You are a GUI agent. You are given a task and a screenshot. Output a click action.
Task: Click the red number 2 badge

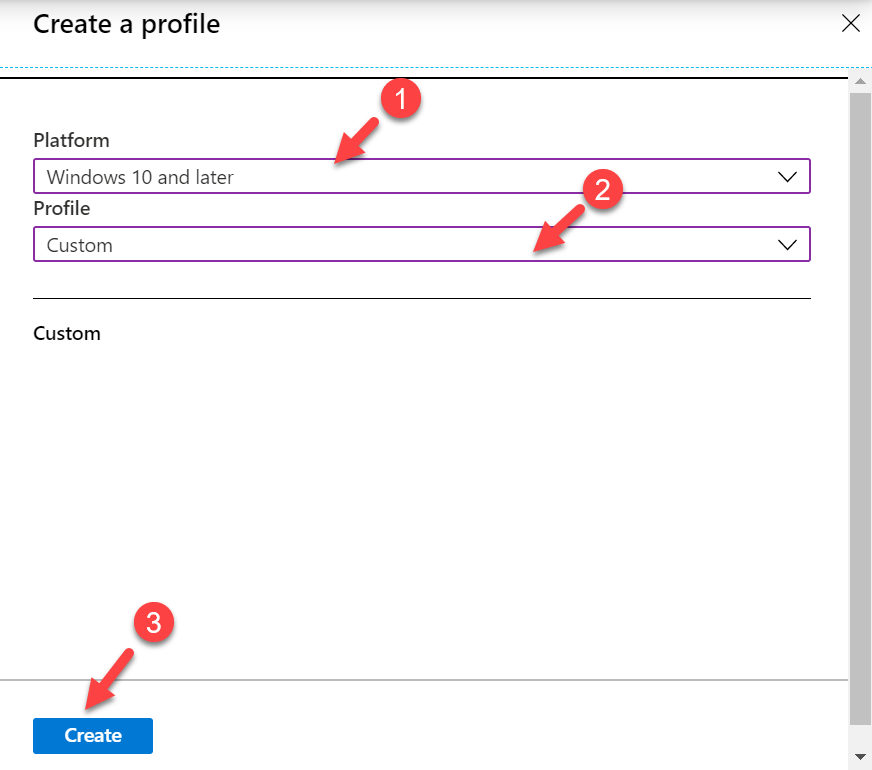[x=602, y=190]
